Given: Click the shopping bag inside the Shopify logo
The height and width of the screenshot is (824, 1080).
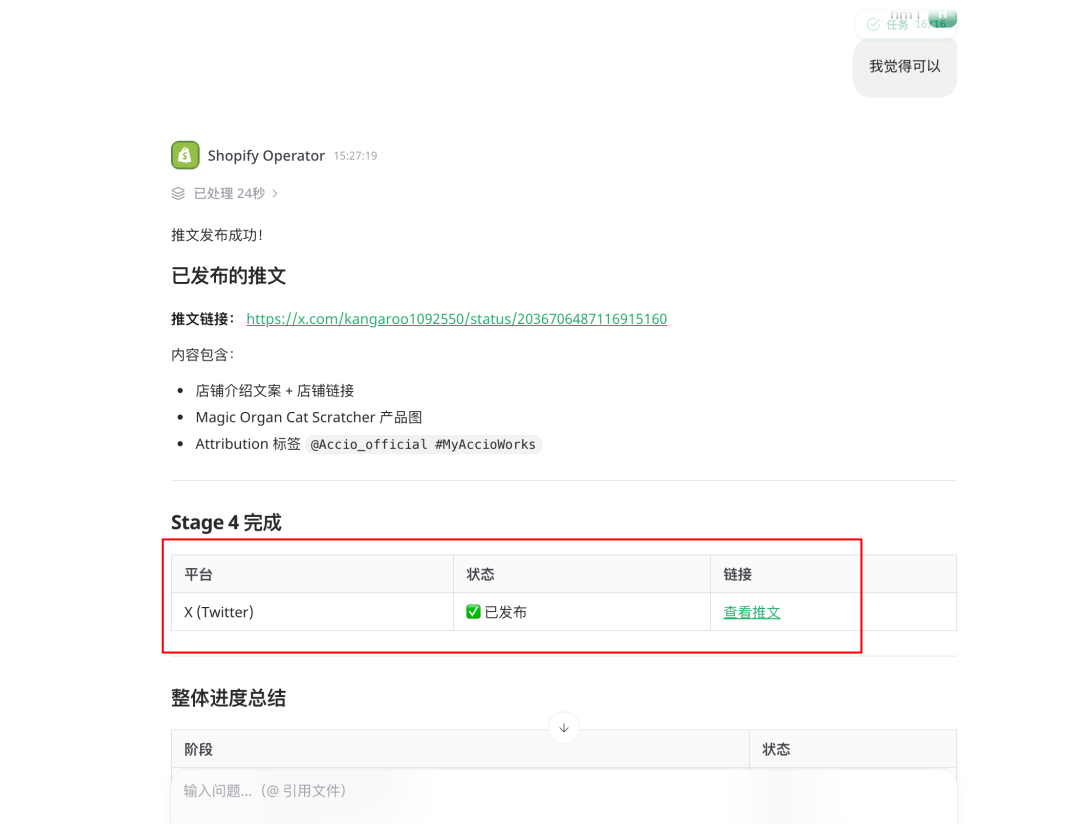Looking at the screenshot, I should pyautogui.click(x=185, y=155).
